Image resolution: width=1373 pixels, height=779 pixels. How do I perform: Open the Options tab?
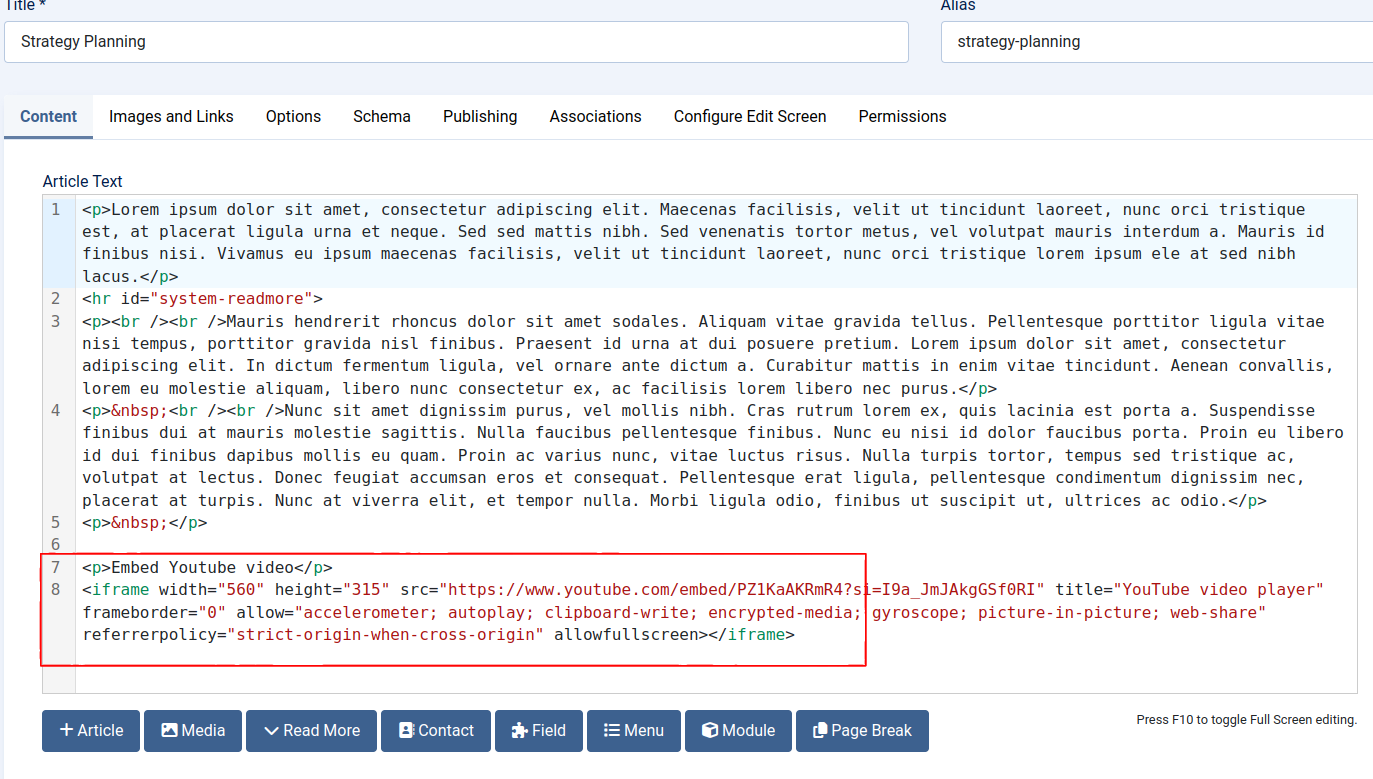pyautogui.click(x=293, y=117)
